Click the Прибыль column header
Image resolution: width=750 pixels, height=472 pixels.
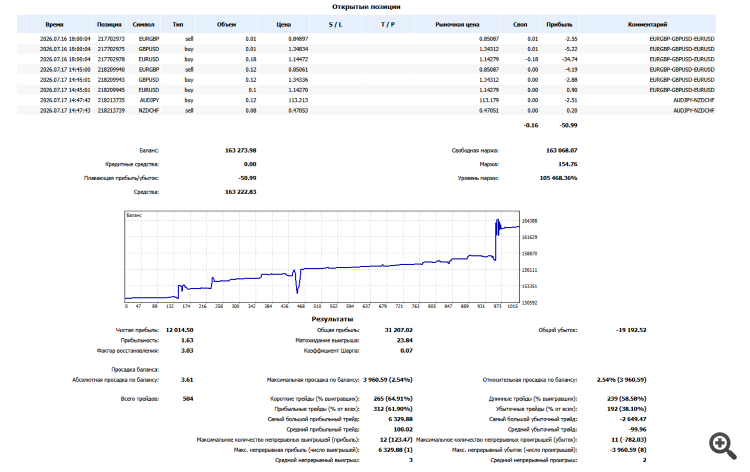click(559, 24)
